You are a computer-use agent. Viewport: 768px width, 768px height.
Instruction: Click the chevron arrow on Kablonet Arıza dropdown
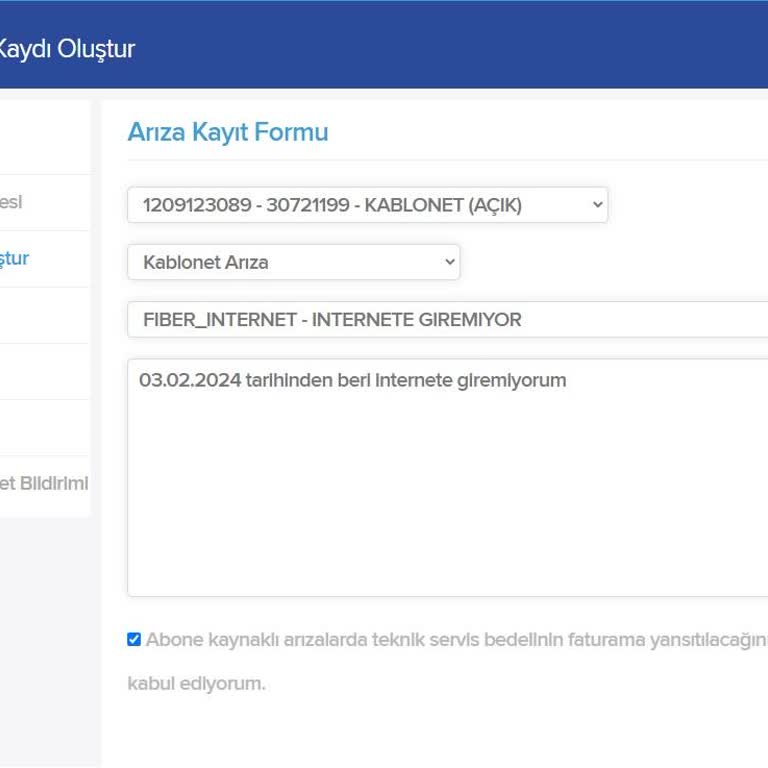click(x=449, y=262)
